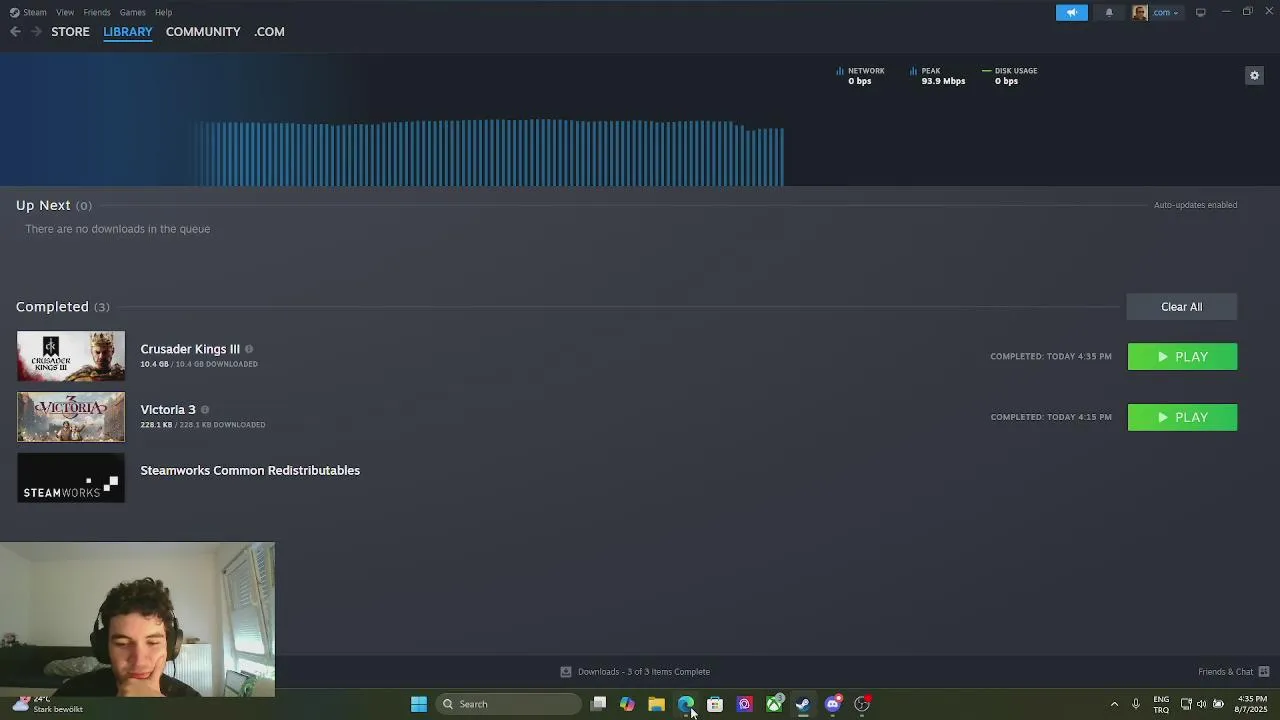Show info icon next to Crusader Kings III
The width and height of the screenshot is (1280, 720).
pos(249,349)
